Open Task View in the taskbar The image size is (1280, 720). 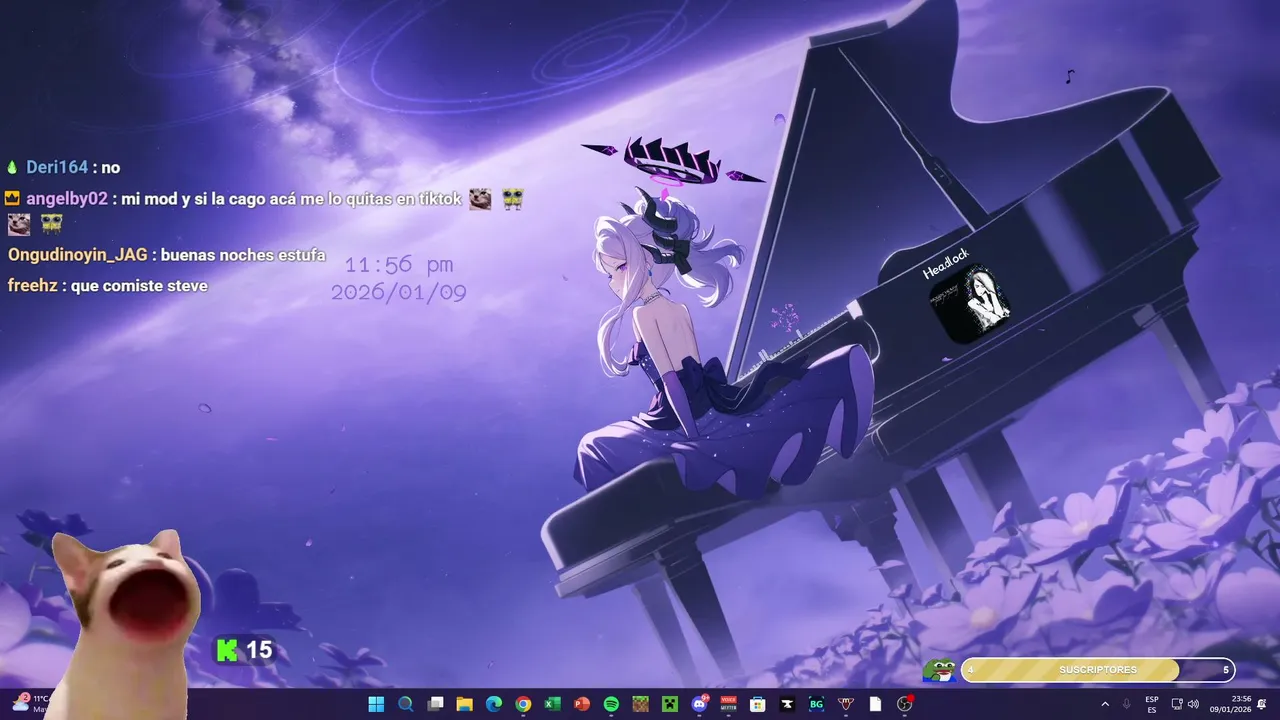click(x=435, y=704)
